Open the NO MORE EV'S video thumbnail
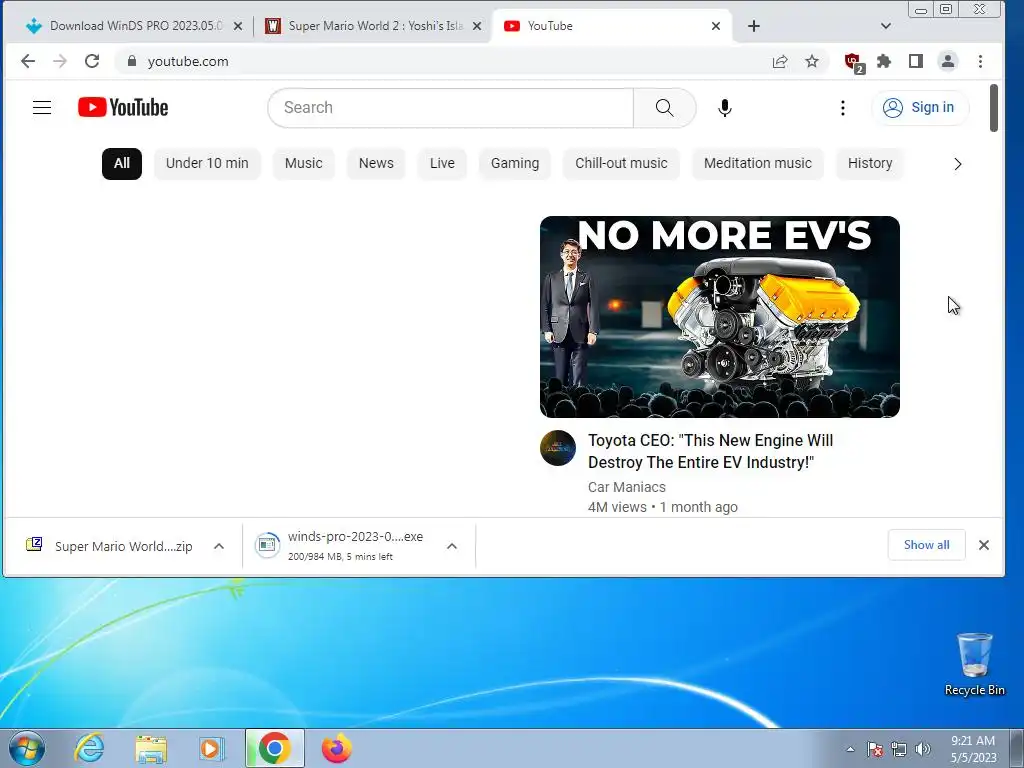Screen dimensions: 1024x768 (720, 317)
